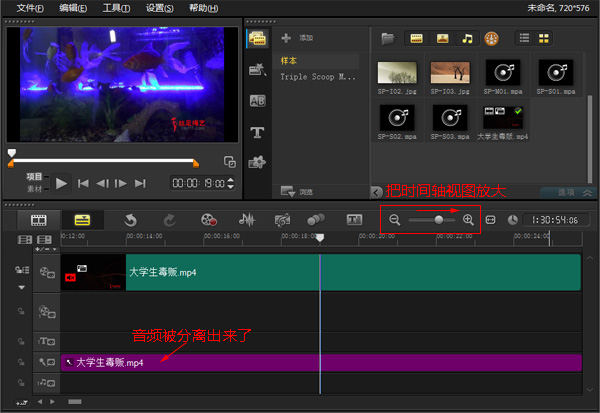The width and height of the screenshot is (600, 413).
Task: Open the Media library panel icon
Action: (x=257, y=39)
